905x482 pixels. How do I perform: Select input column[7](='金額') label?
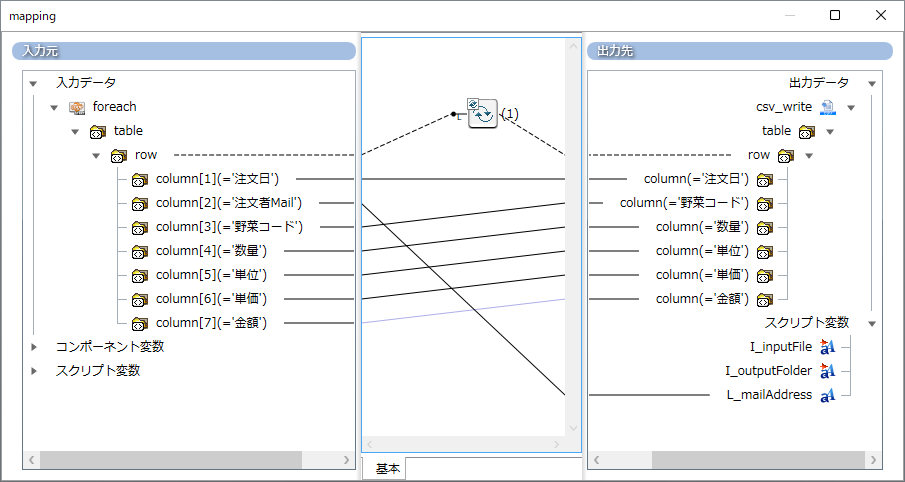tap(212, 323)
